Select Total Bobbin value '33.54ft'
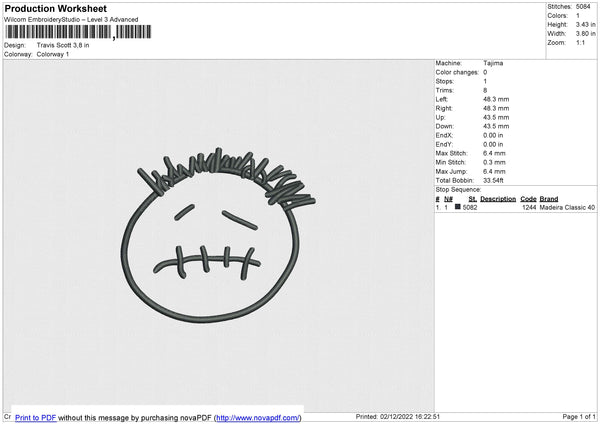The height and width of the screenshot is (424, 600). pyautogui.click(x=493, y=180)
